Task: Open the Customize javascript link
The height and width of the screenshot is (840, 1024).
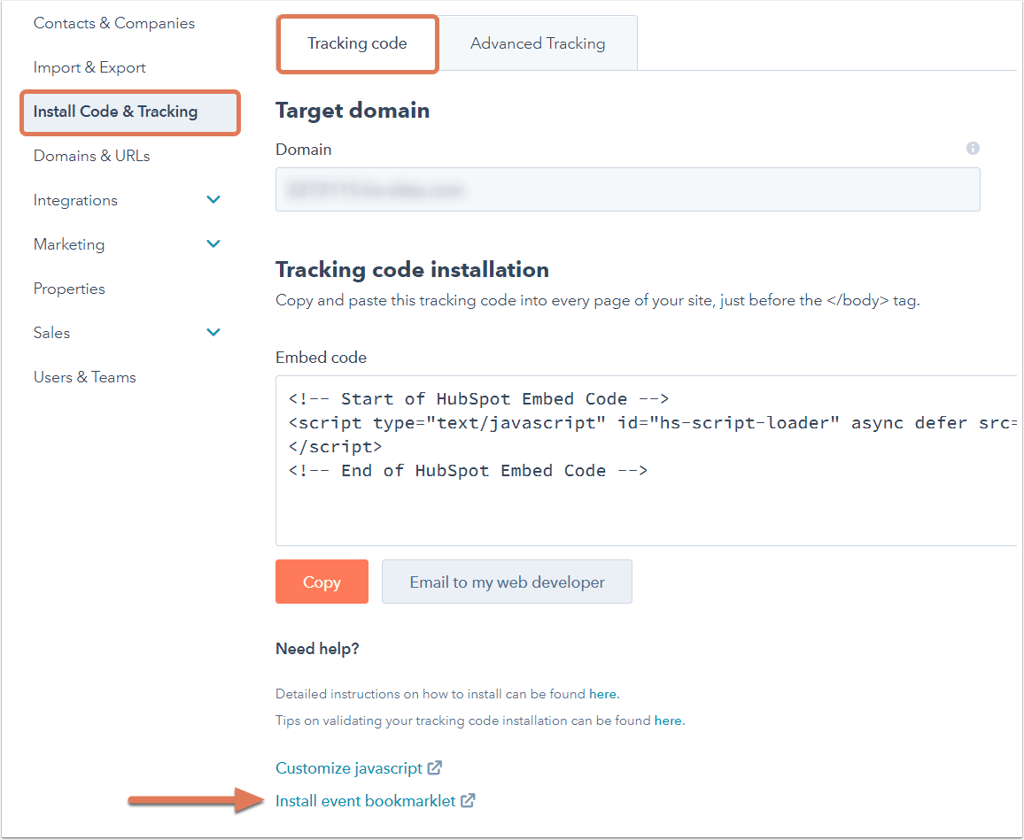Action: (349, 768)
